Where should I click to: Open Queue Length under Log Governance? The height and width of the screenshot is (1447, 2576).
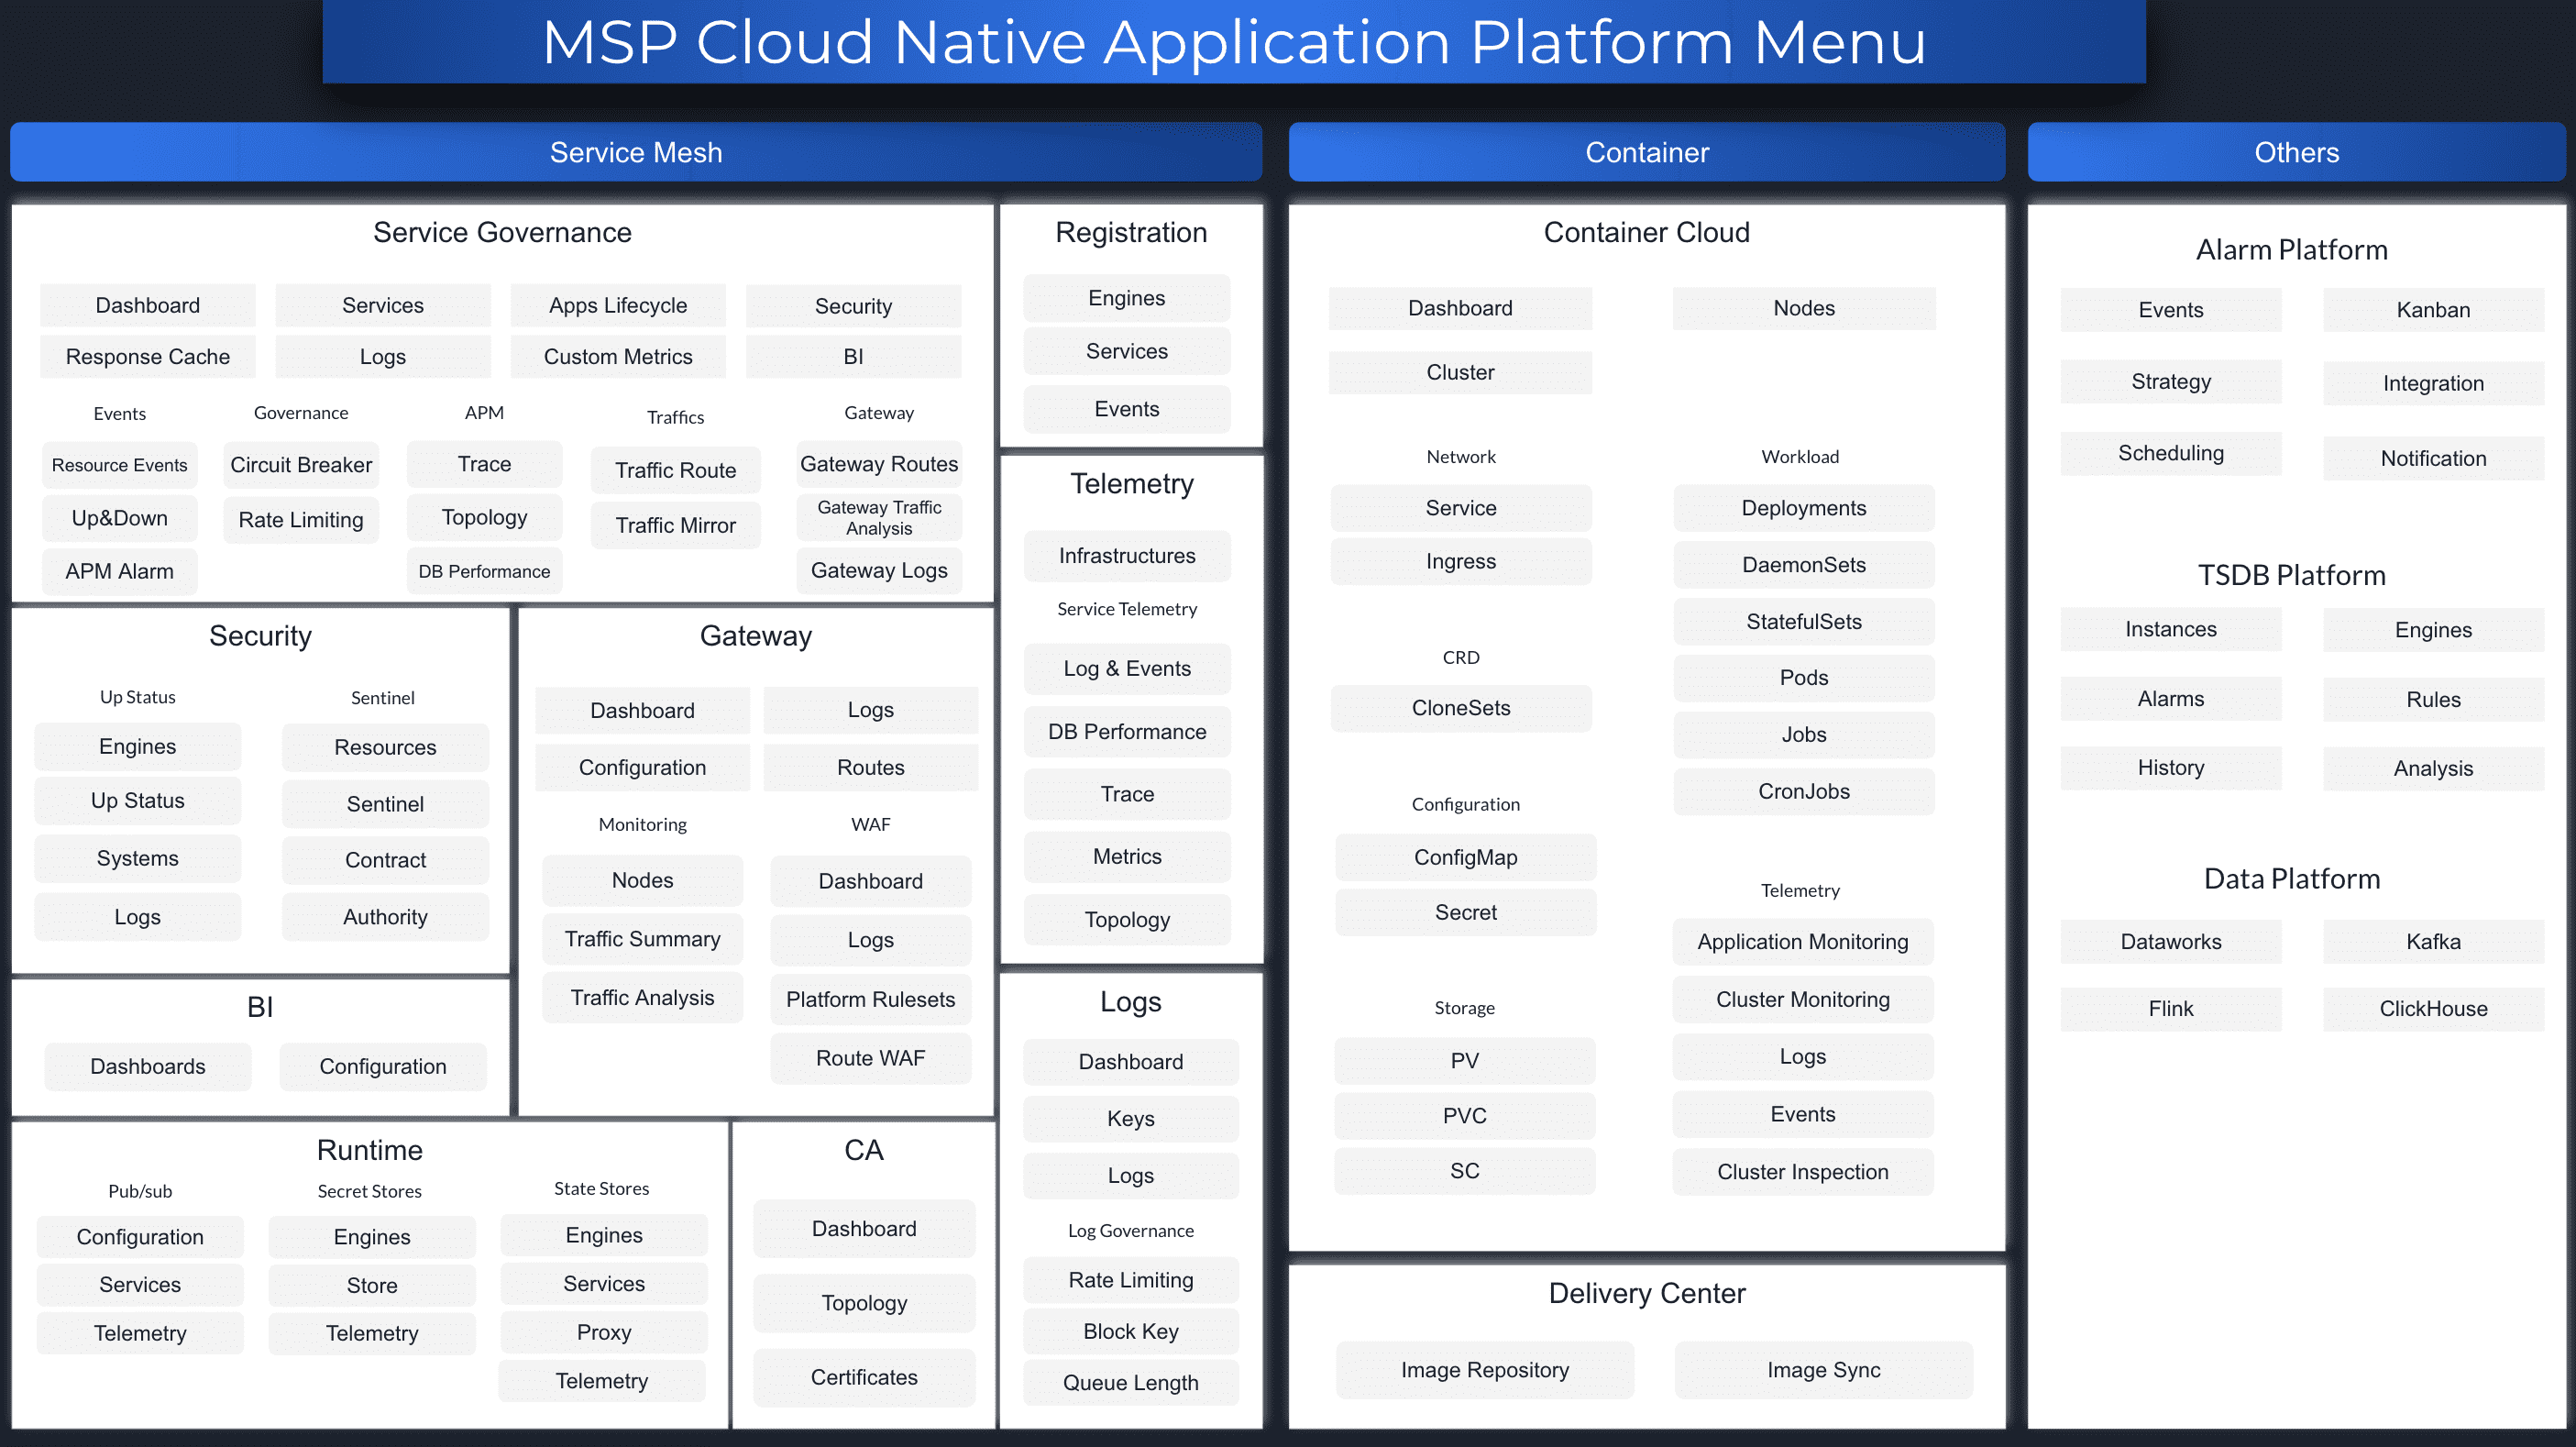pyautogui.click(x=1131, y=1383)
